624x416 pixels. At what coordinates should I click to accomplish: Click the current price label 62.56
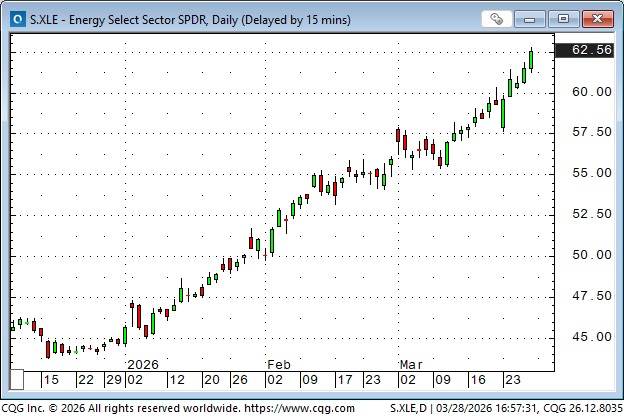click(x=590, y=50)
